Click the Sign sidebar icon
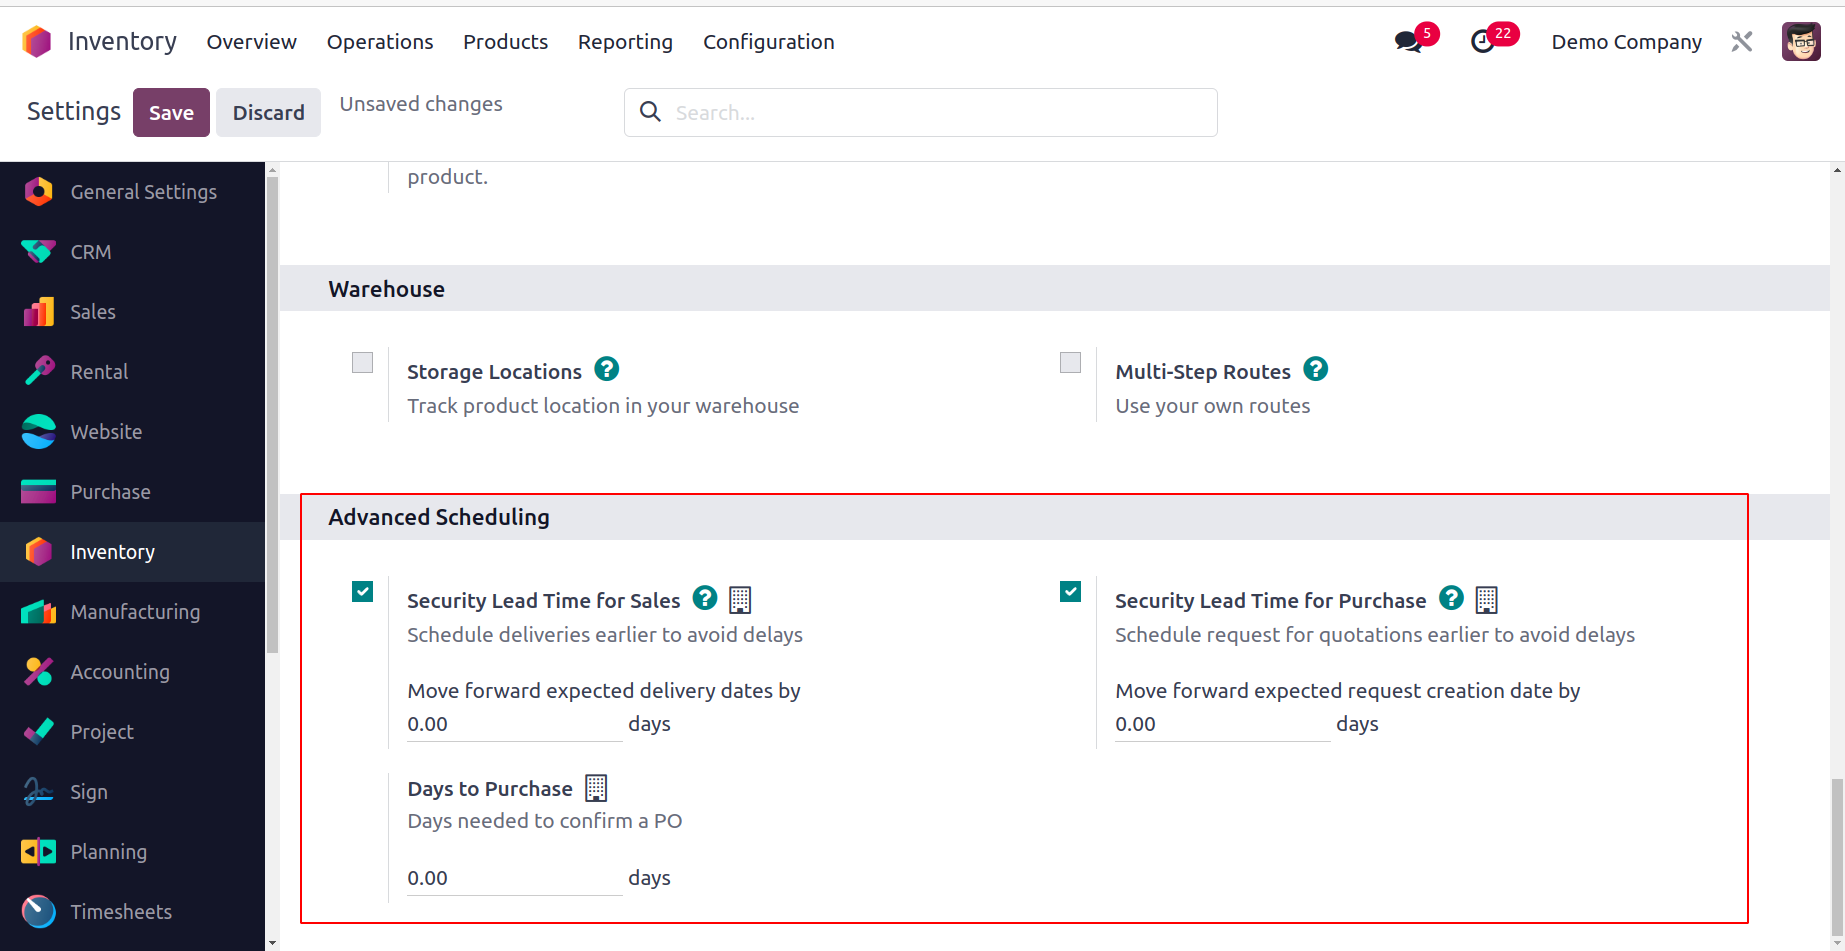The image size is (1845, 951). pyautogui.click(x=38, y=792)
